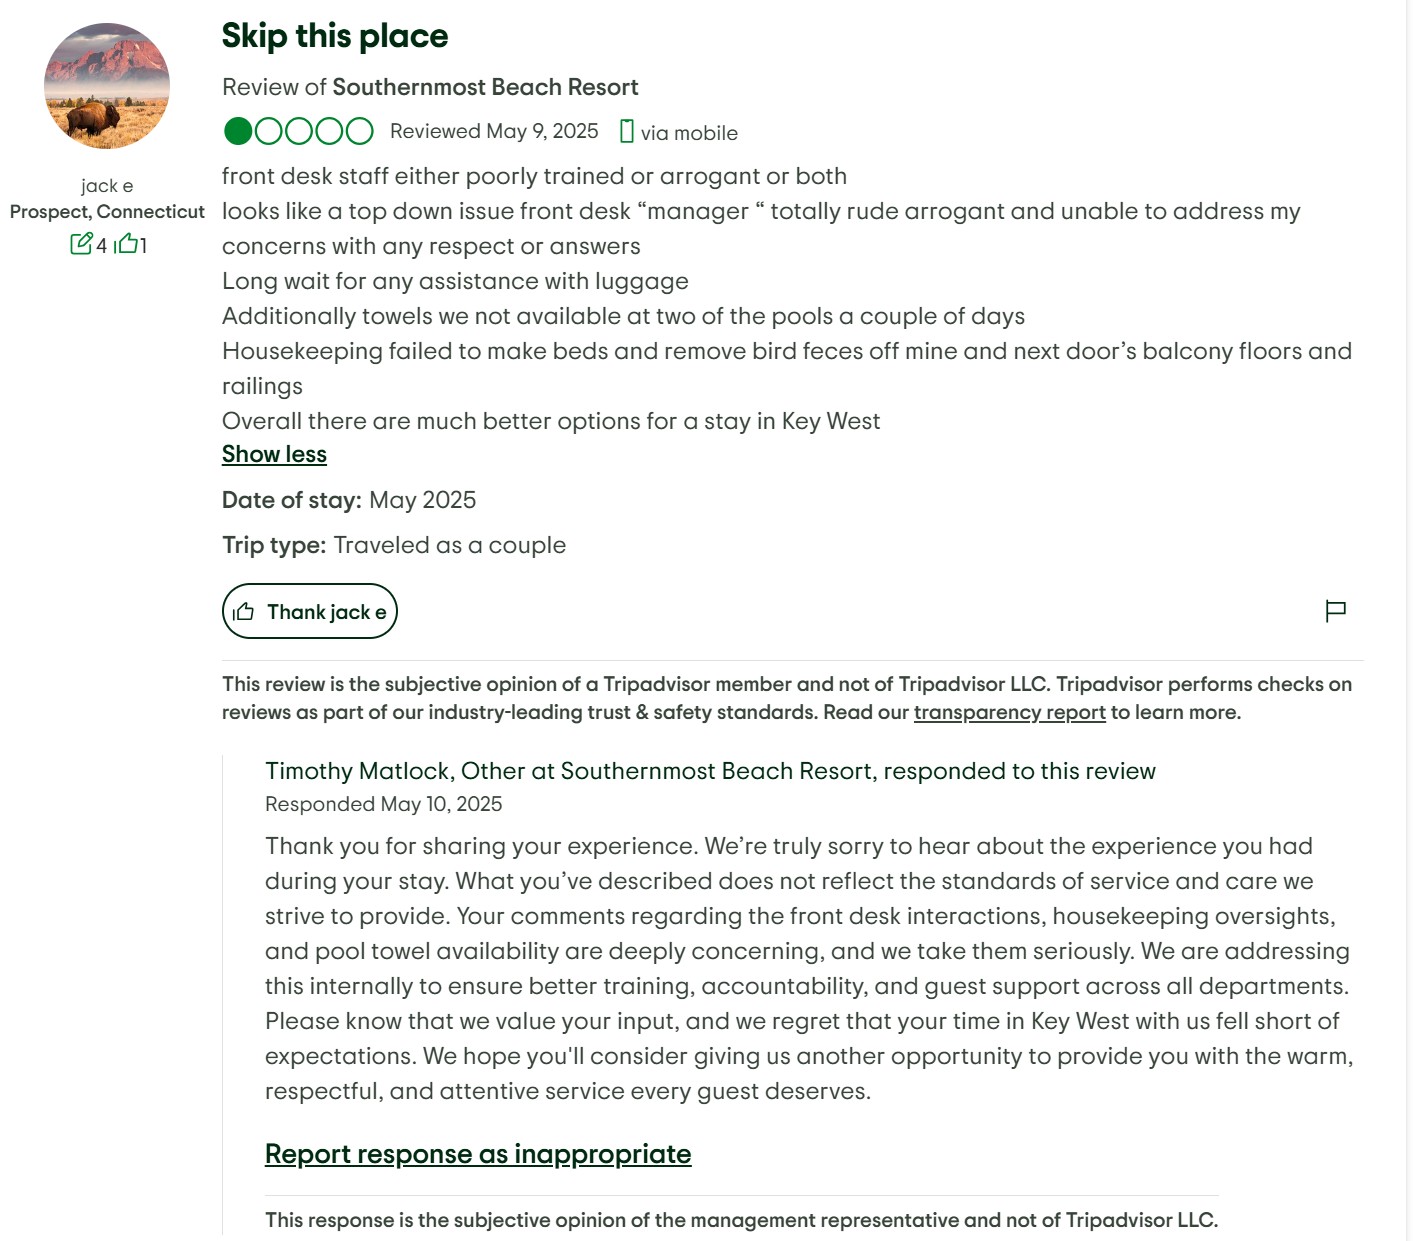
Task: Open the jack e username profile
Action: [107, 186]
